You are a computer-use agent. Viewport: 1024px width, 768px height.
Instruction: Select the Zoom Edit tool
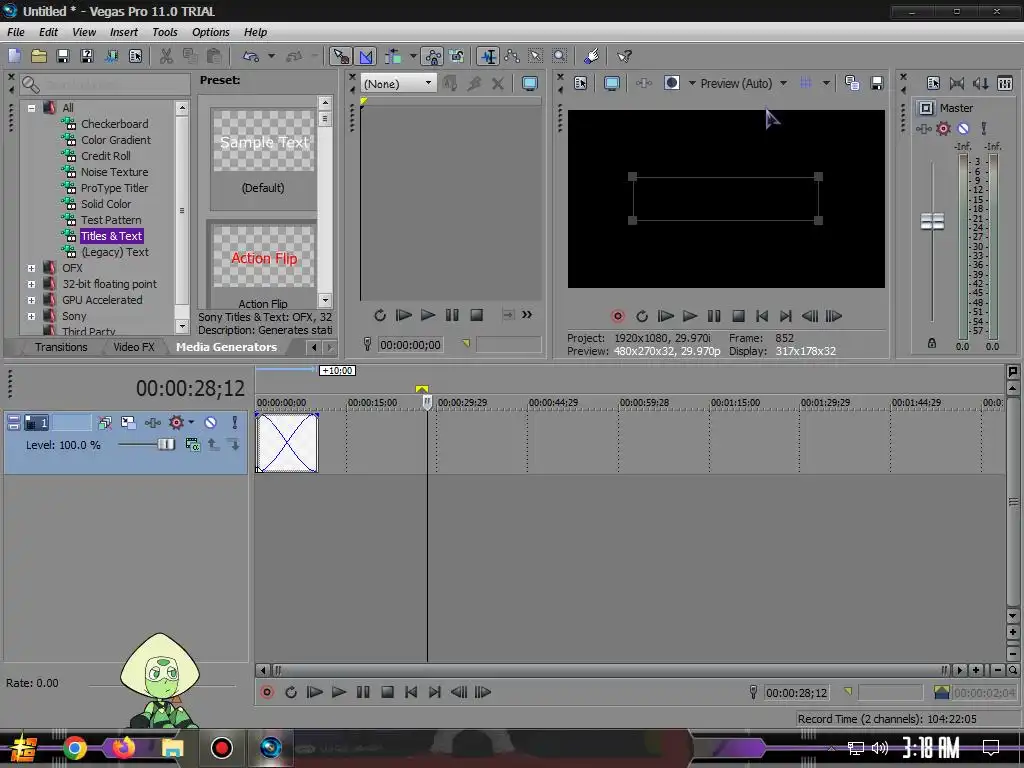(x=560, y=56)
